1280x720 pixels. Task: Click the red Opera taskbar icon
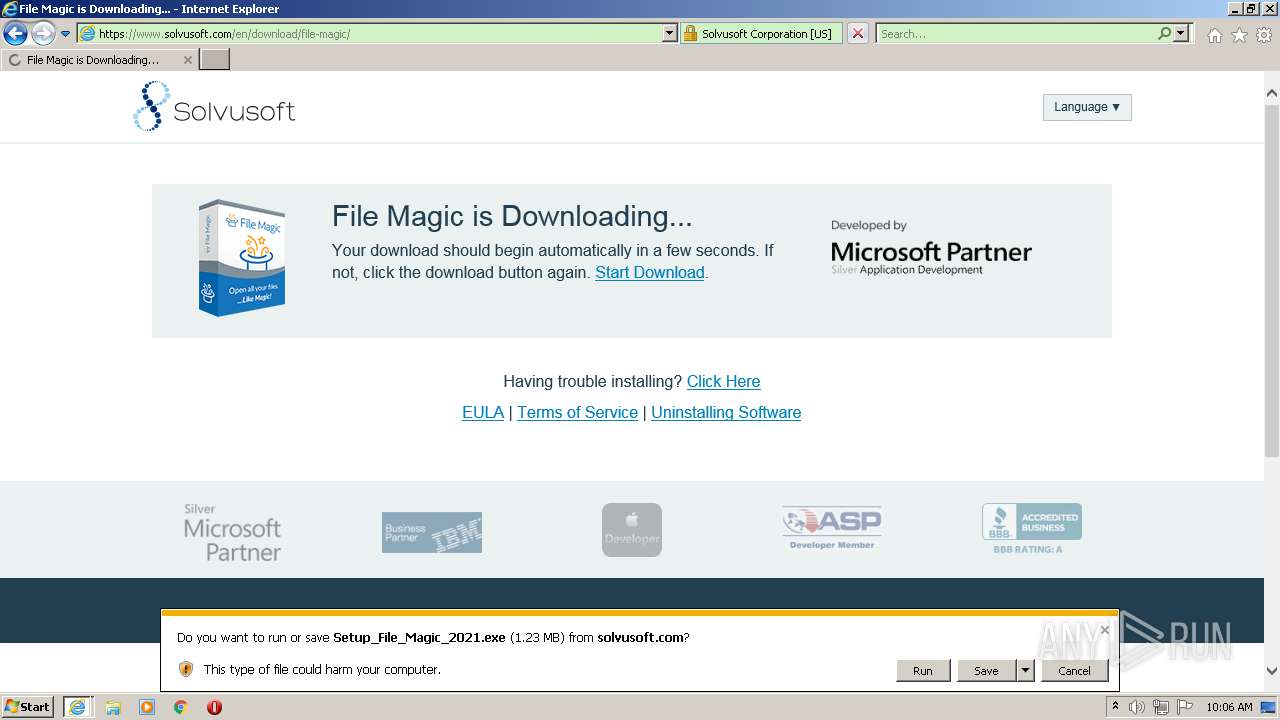(214, 707)
